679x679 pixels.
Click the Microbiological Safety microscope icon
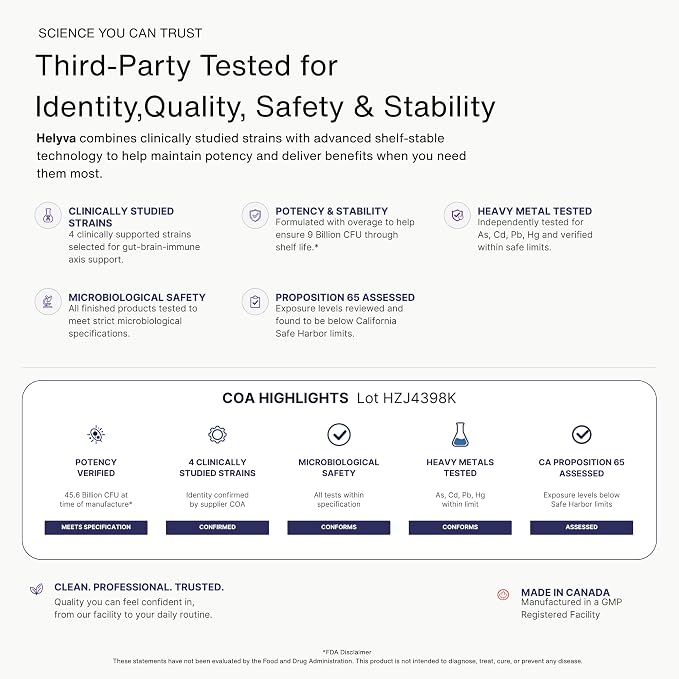click(48, 301)
